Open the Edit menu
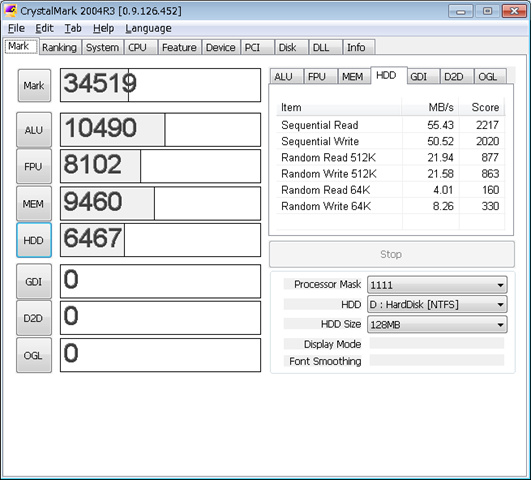The width and height of the screenshot is (531, 480). (x=44, y=28)
